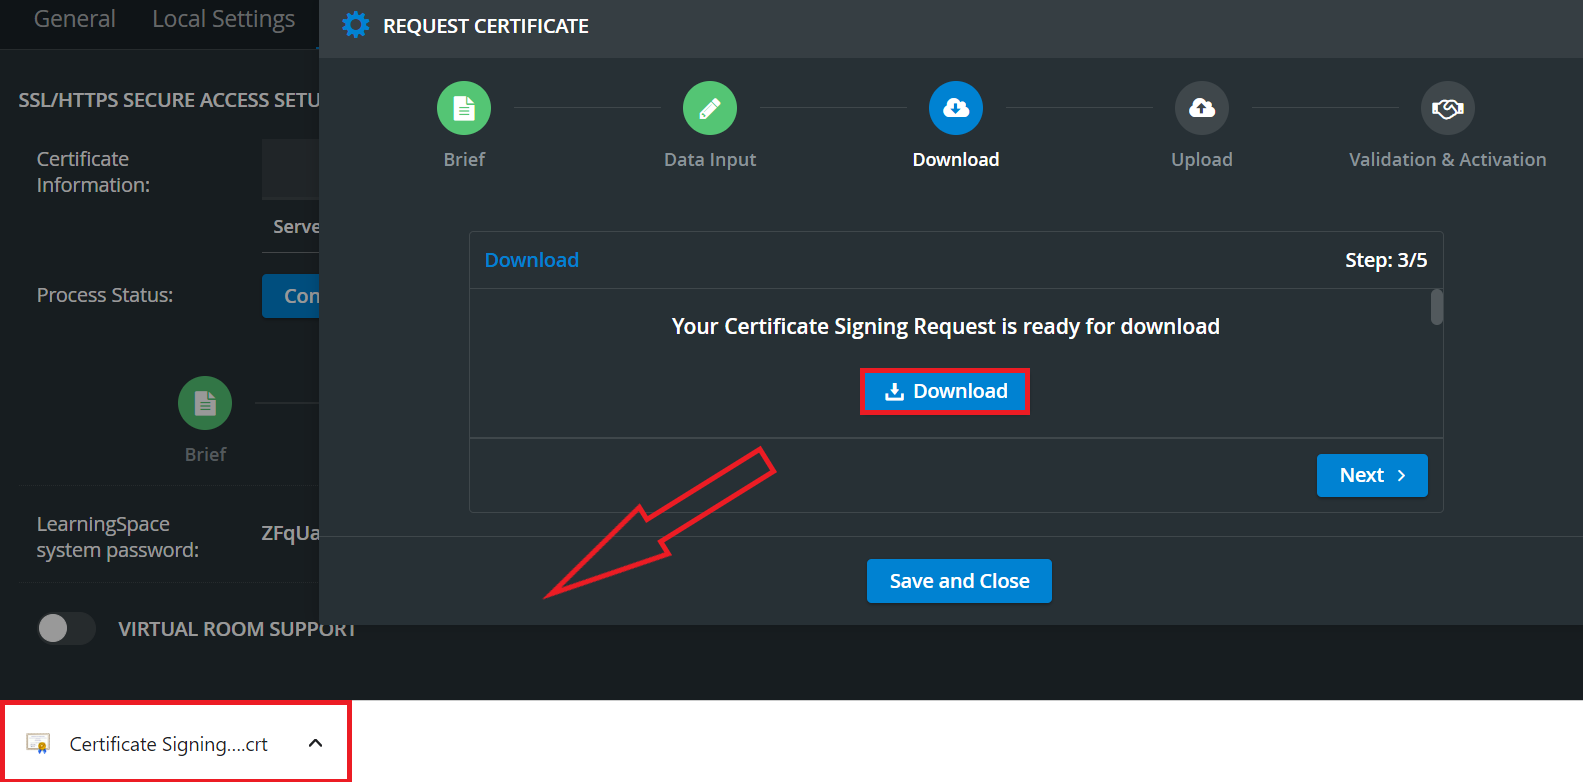
Task: Click Save and Close button
Action: point(959,581)
